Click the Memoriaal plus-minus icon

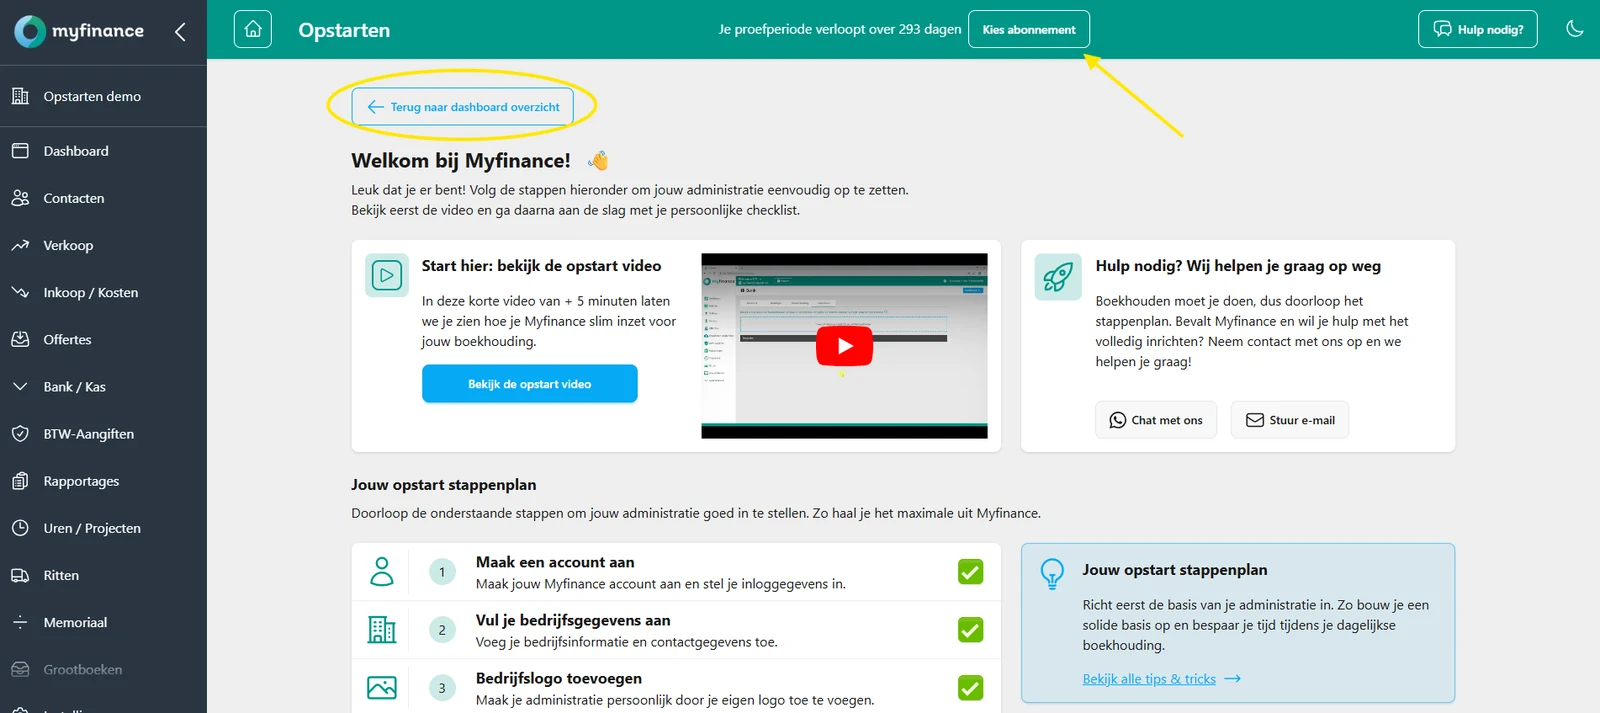point(20,621)
